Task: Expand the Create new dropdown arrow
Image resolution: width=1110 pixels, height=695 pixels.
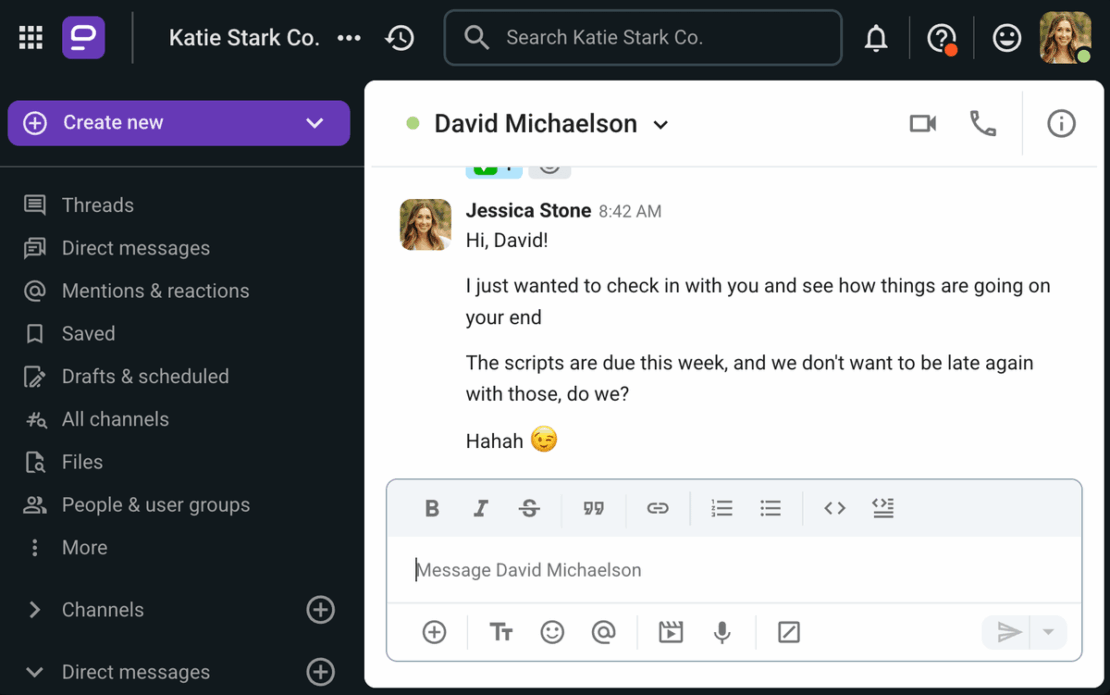Action: click(x=315, y=122)
